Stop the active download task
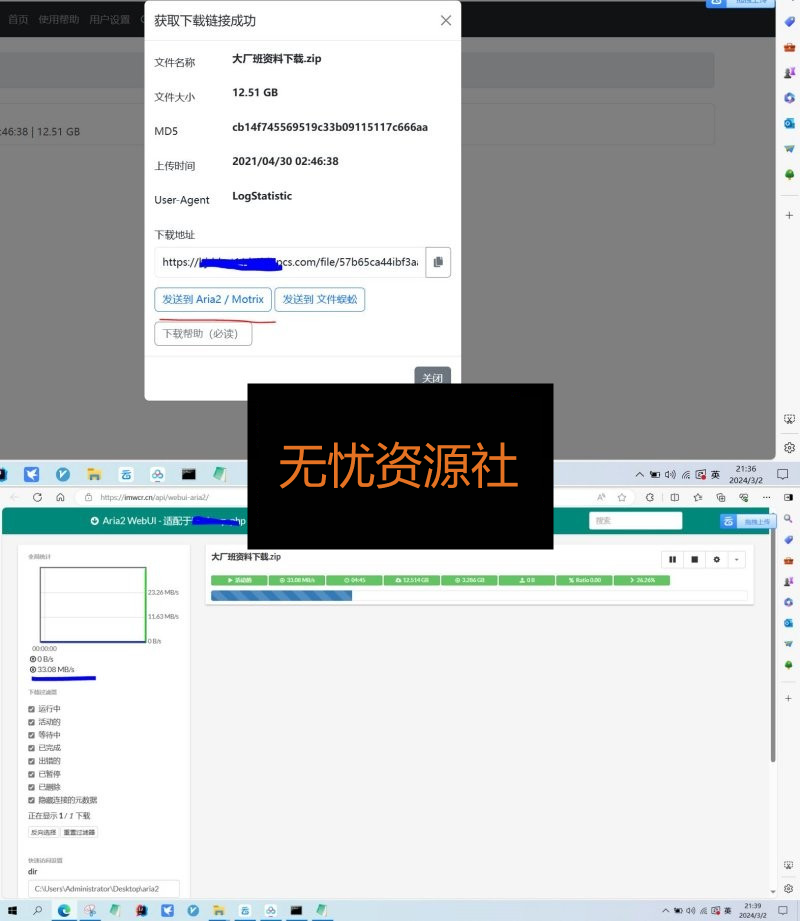Viewport: 800px width, 921px height. point(694,560)
